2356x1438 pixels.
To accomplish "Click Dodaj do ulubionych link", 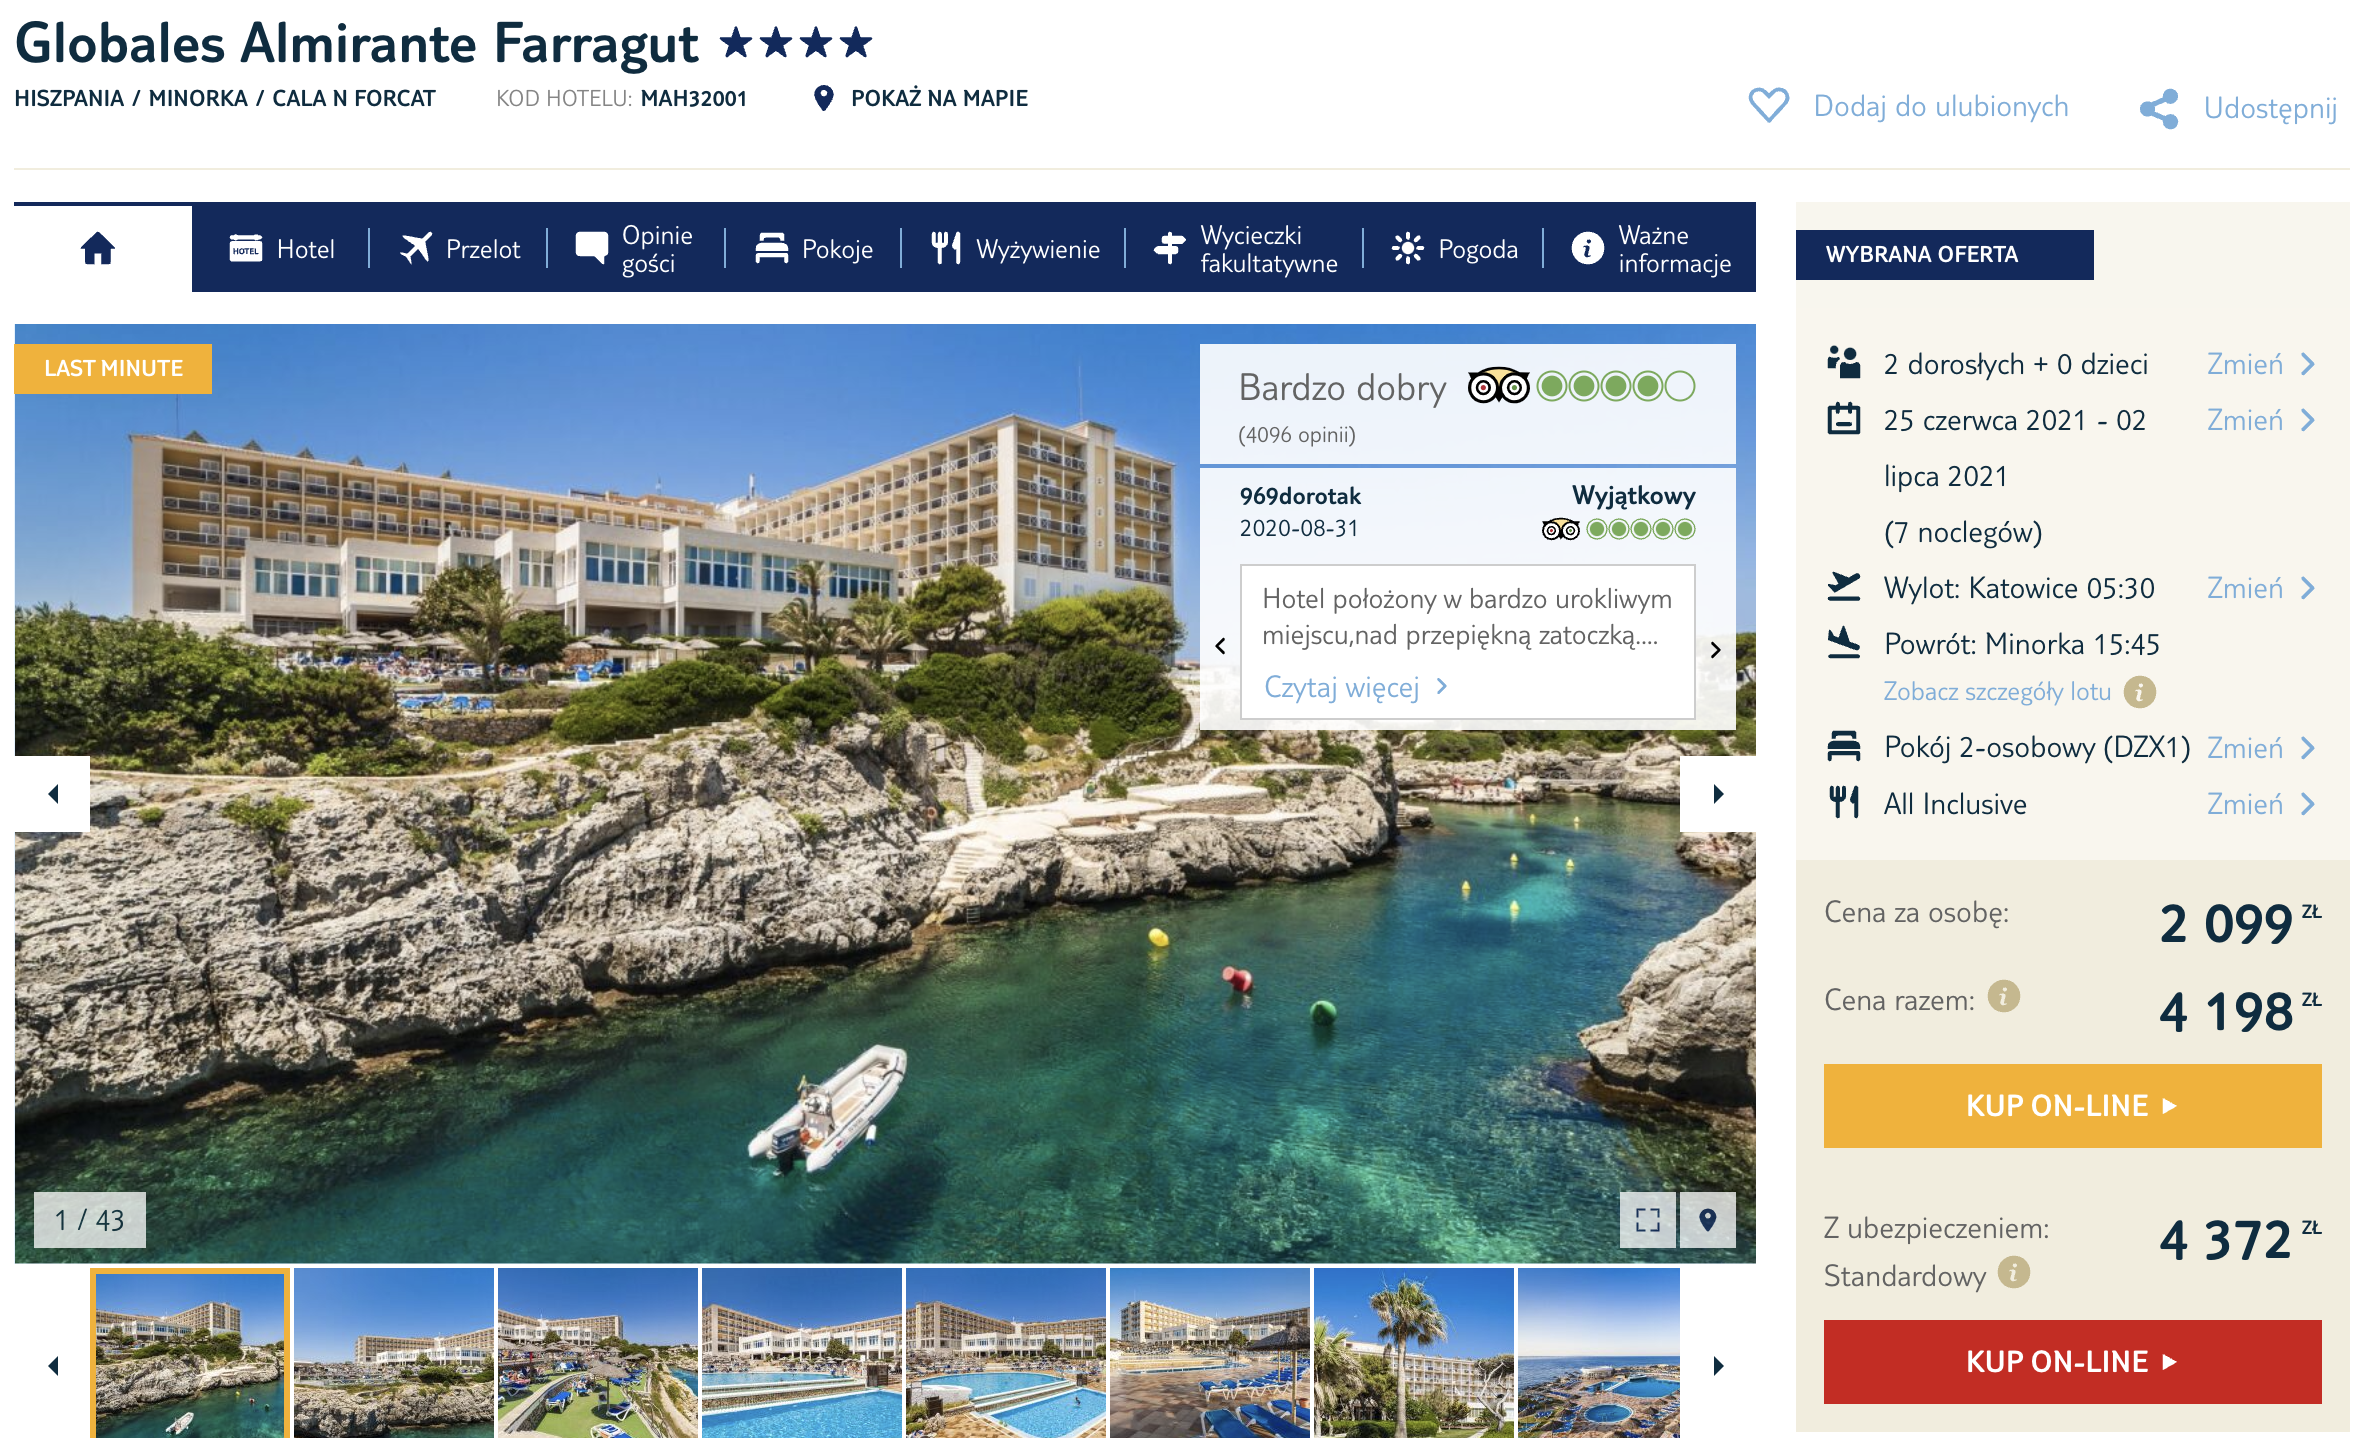I will pyautogui.click(x=1941, y=106).
